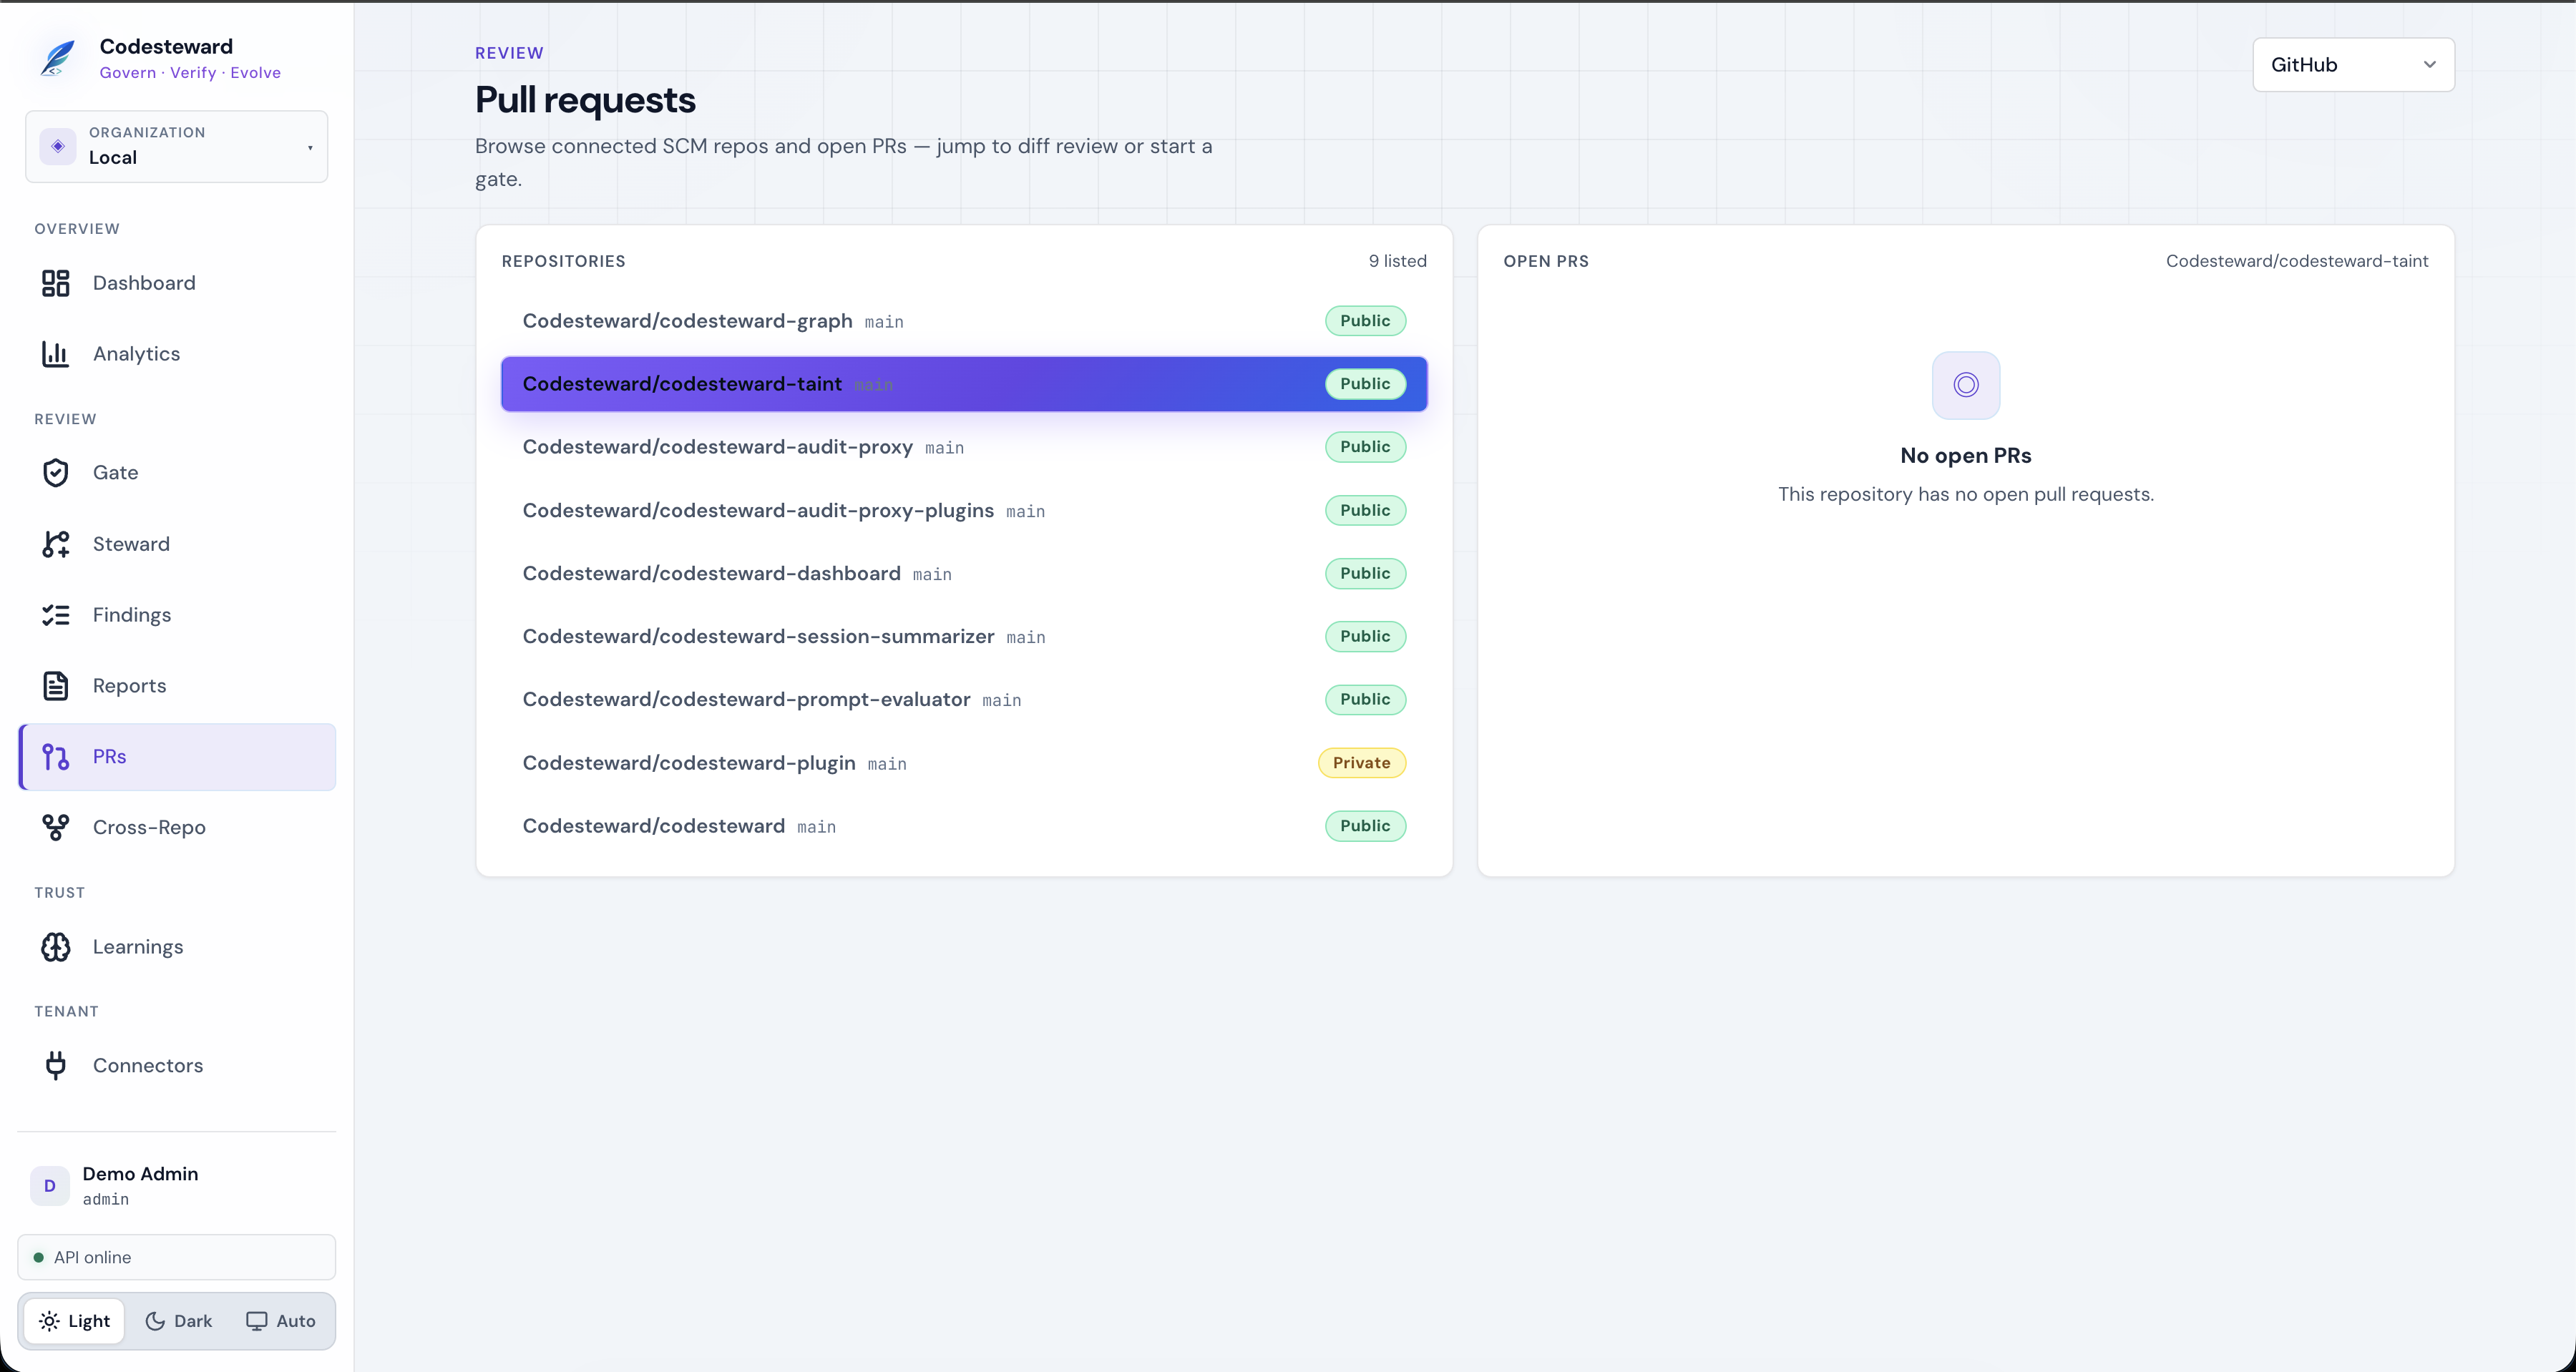Open the Connectors page
2576x1372 pixels.
point(177,1066)
